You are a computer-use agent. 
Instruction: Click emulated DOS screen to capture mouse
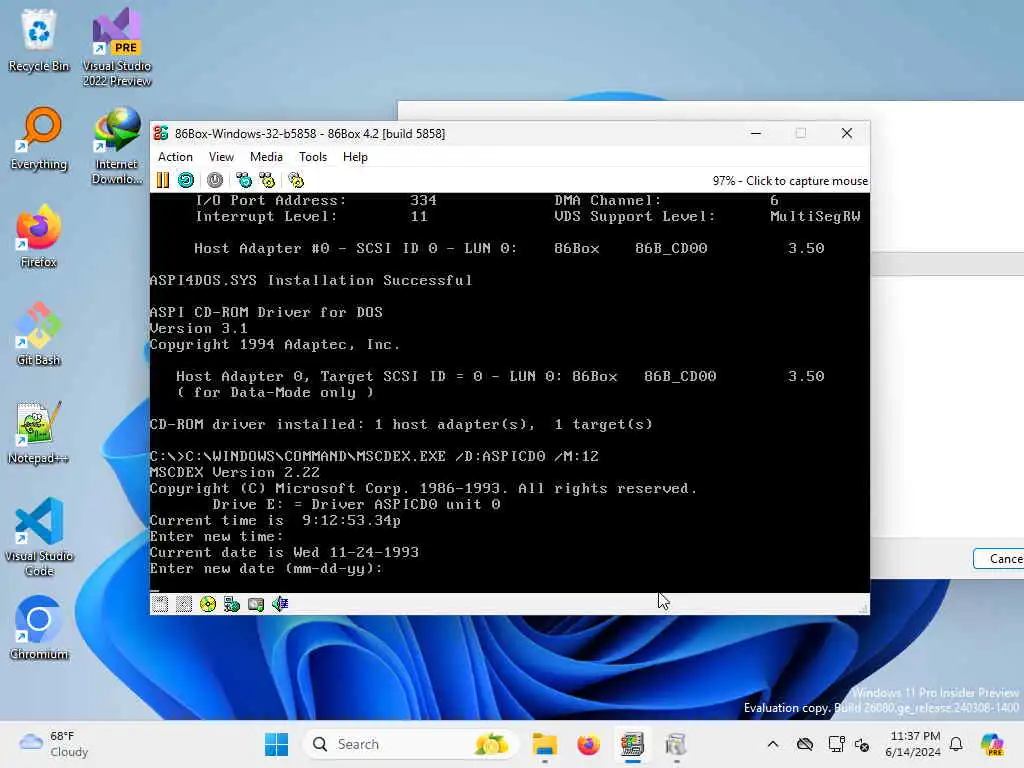(x=509, y=392)
